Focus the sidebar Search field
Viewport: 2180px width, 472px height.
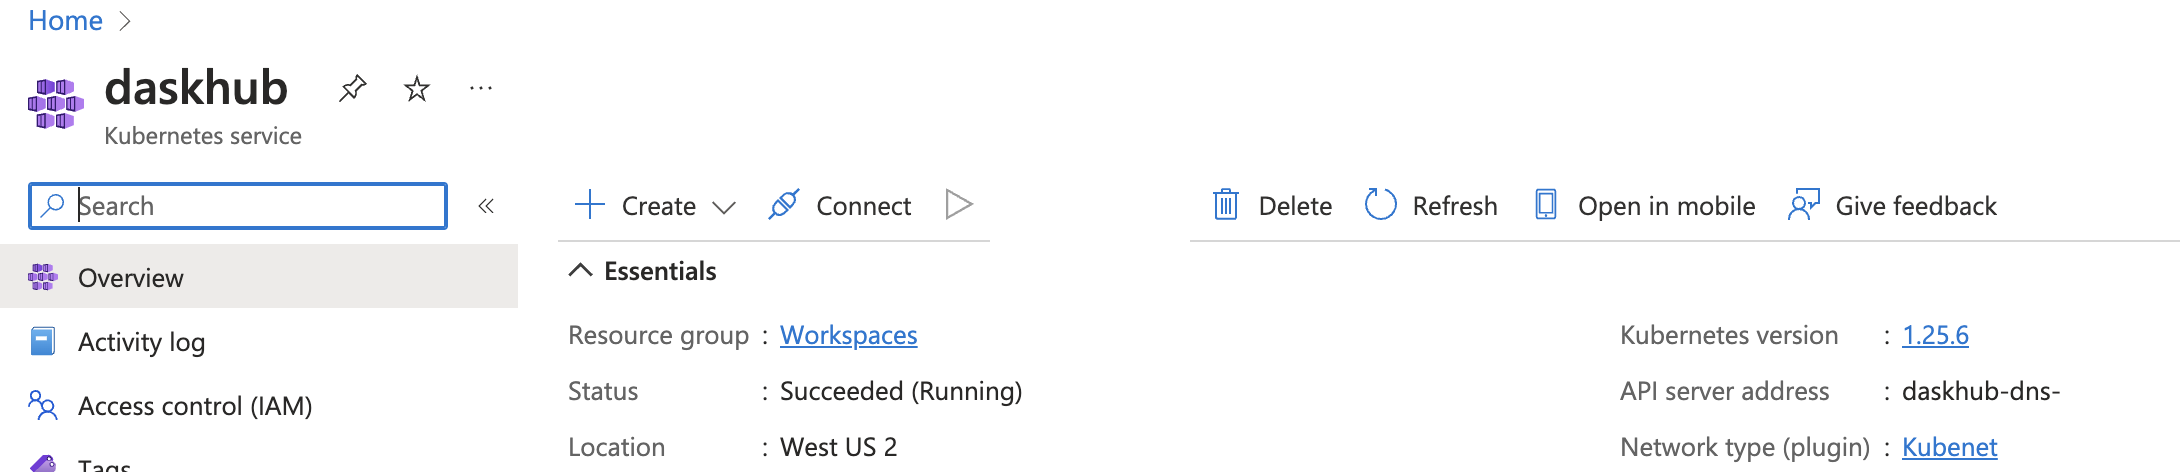point(238,206)
